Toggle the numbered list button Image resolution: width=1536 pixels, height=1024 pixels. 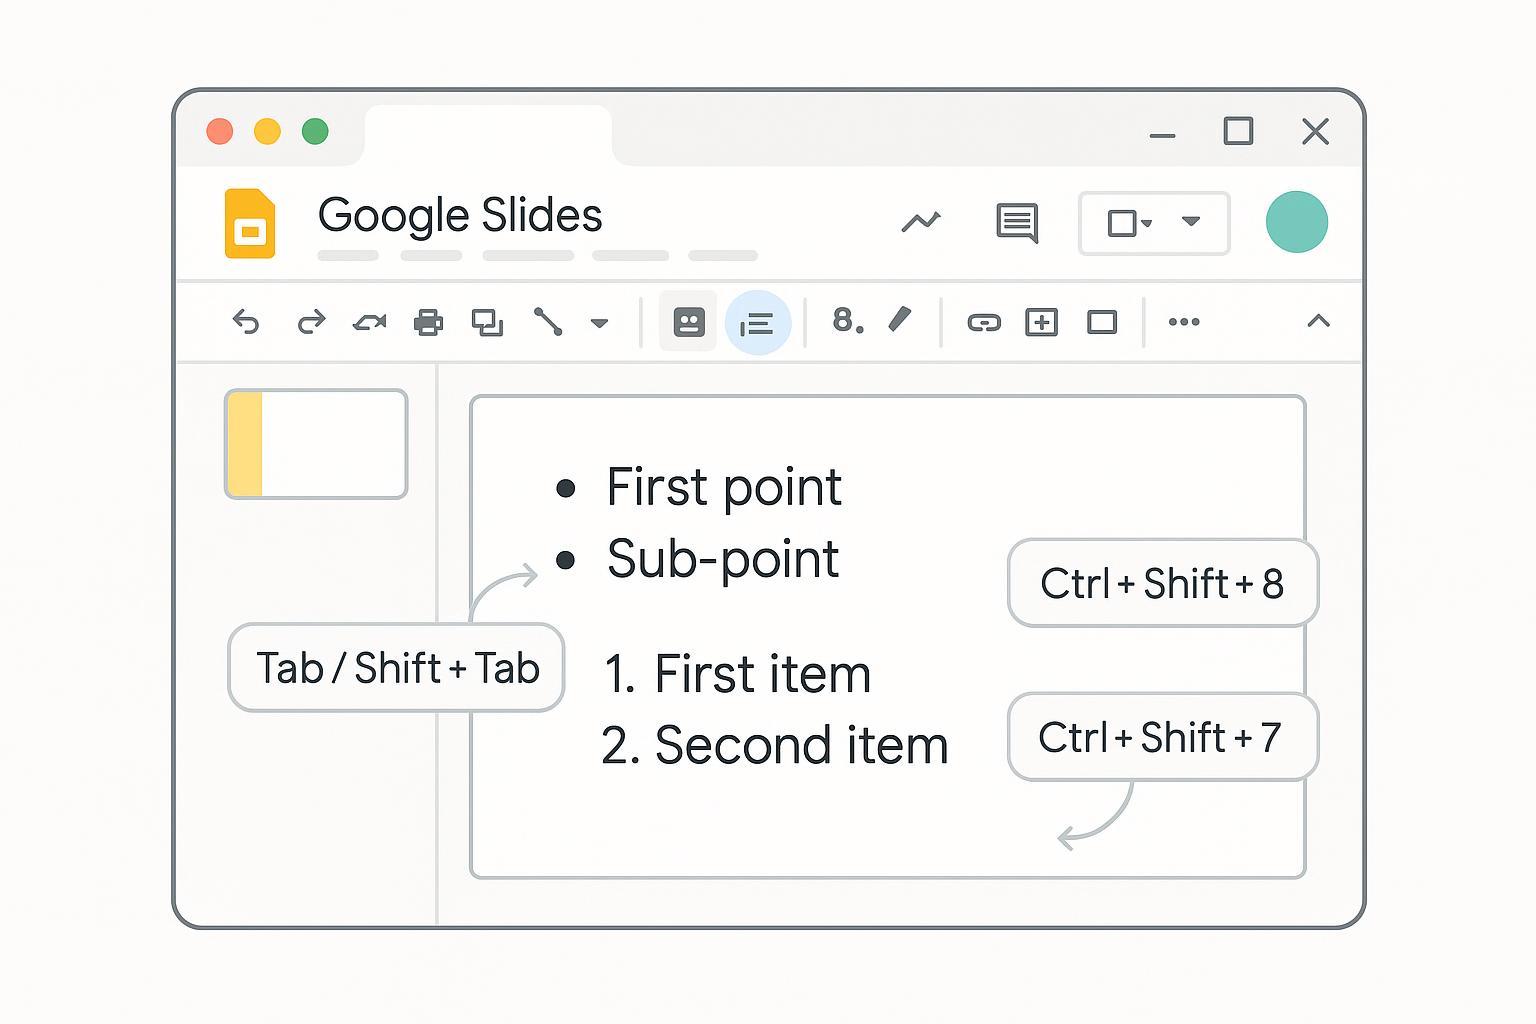click(x=847, y=321)
